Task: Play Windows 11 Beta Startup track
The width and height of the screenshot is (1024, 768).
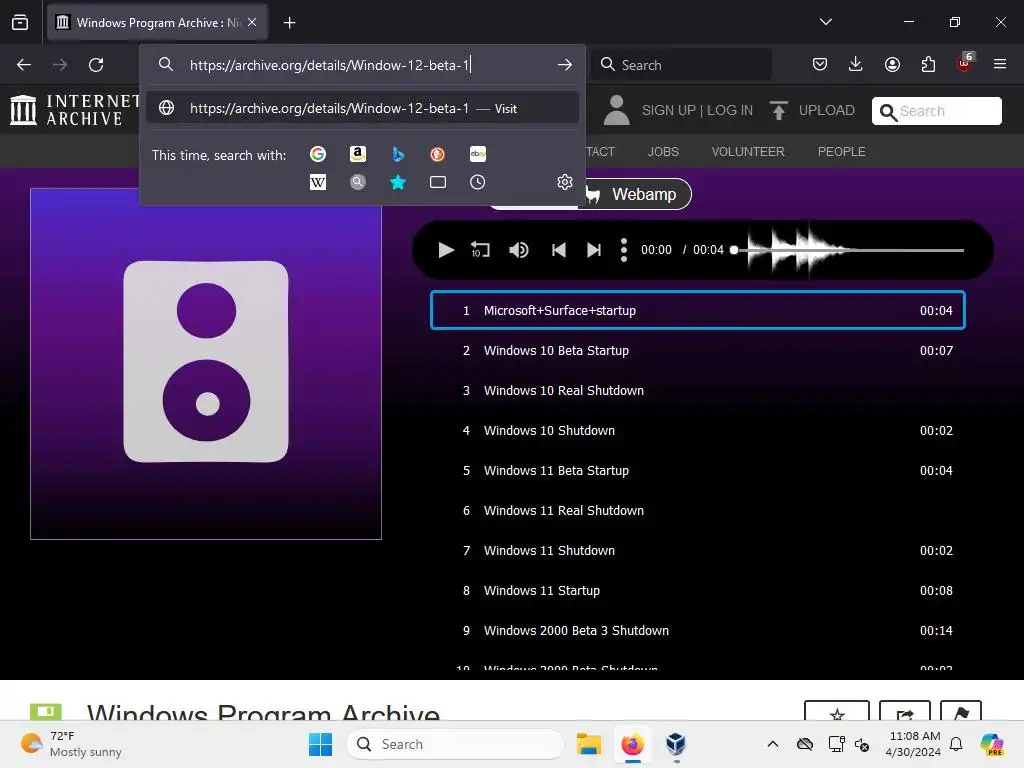Action: tap(697, 470)
